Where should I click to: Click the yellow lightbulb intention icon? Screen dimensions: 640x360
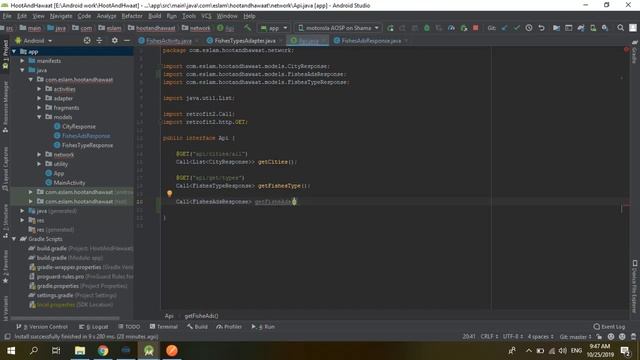point(169,194)
